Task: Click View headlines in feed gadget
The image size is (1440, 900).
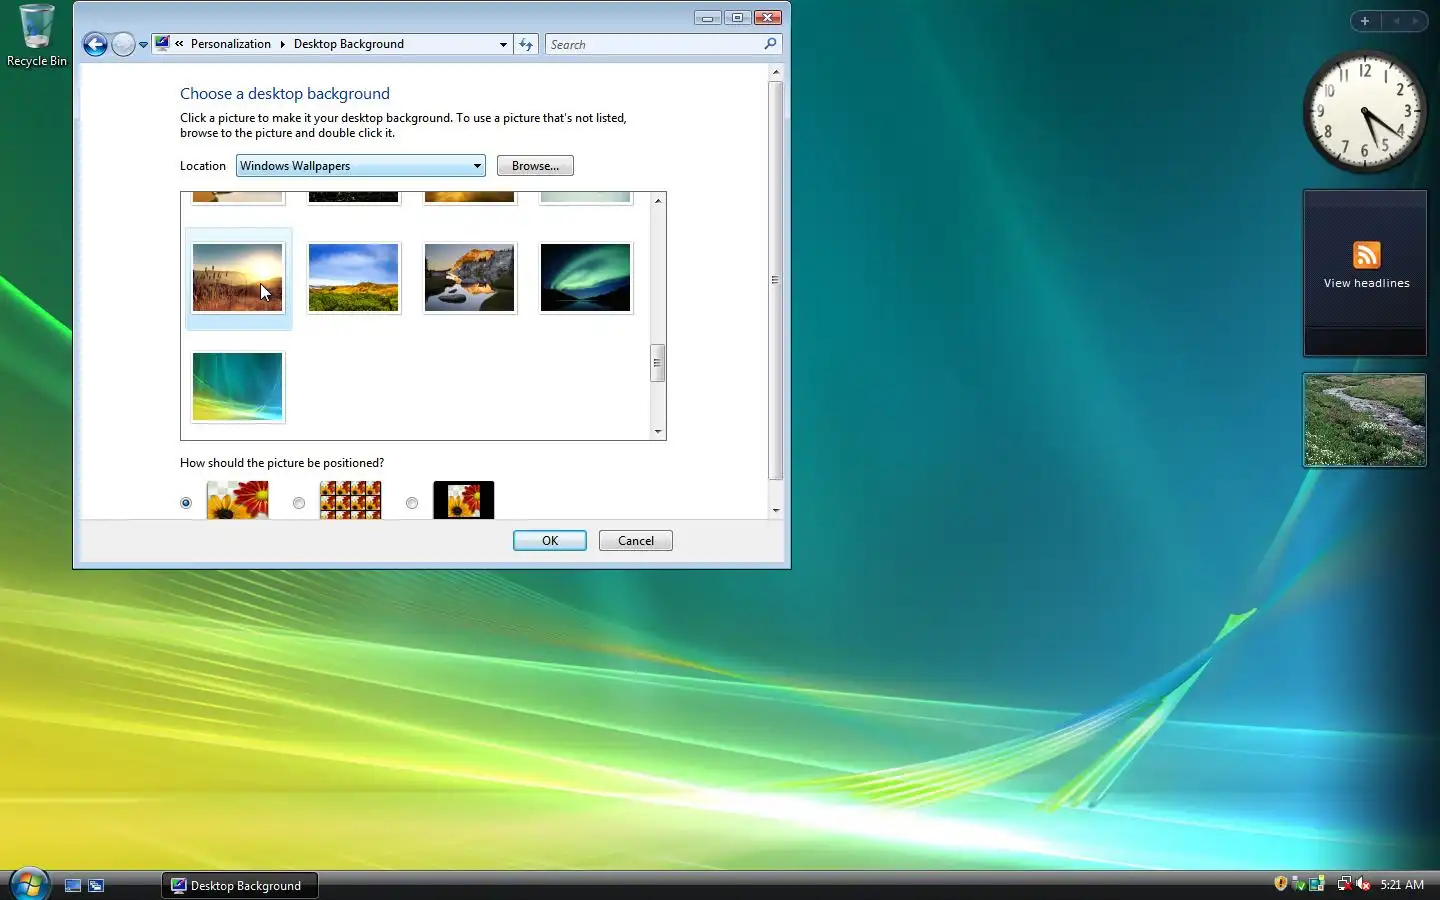Action: 1367,283
